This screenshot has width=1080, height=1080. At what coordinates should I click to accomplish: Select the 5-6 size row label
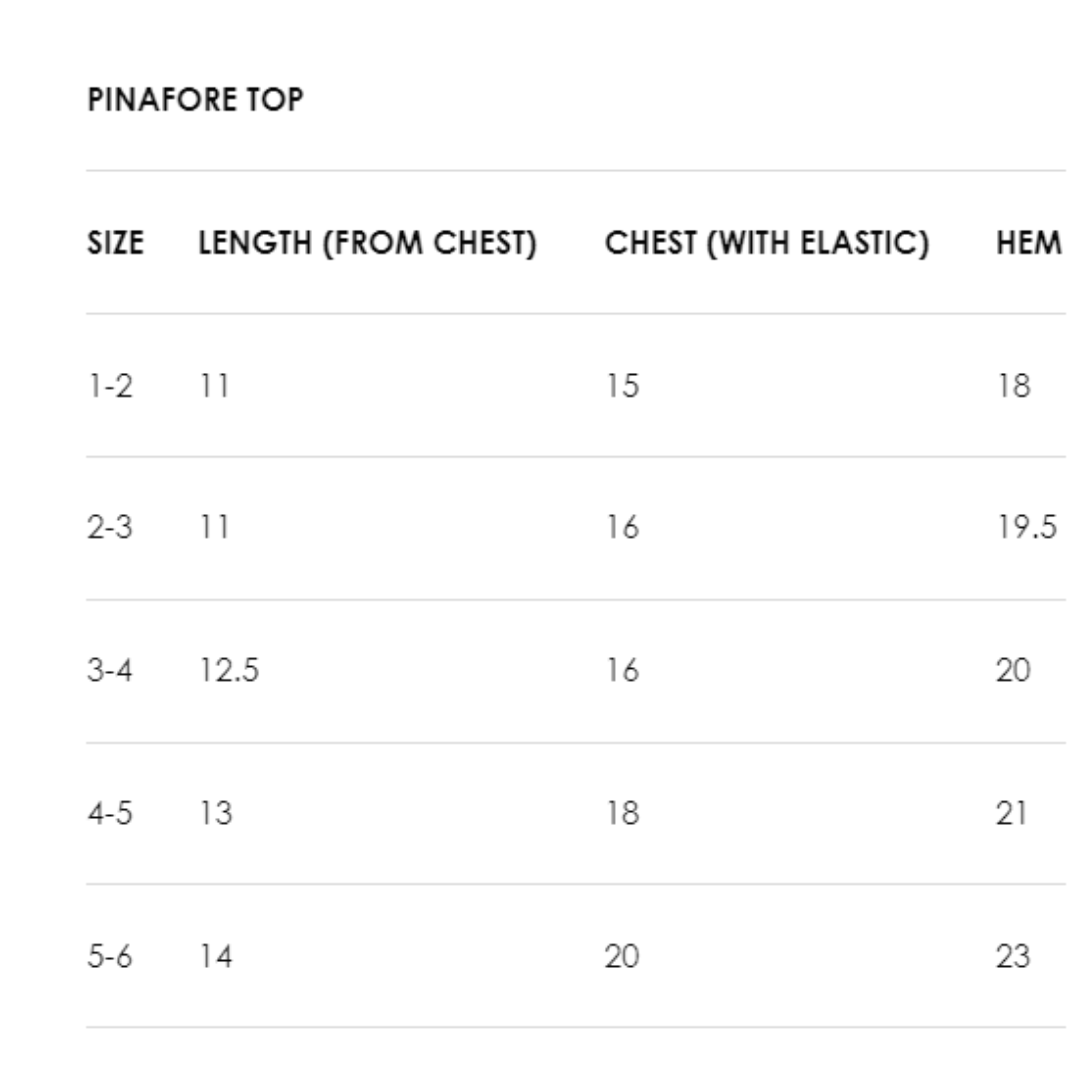[109, 957]
